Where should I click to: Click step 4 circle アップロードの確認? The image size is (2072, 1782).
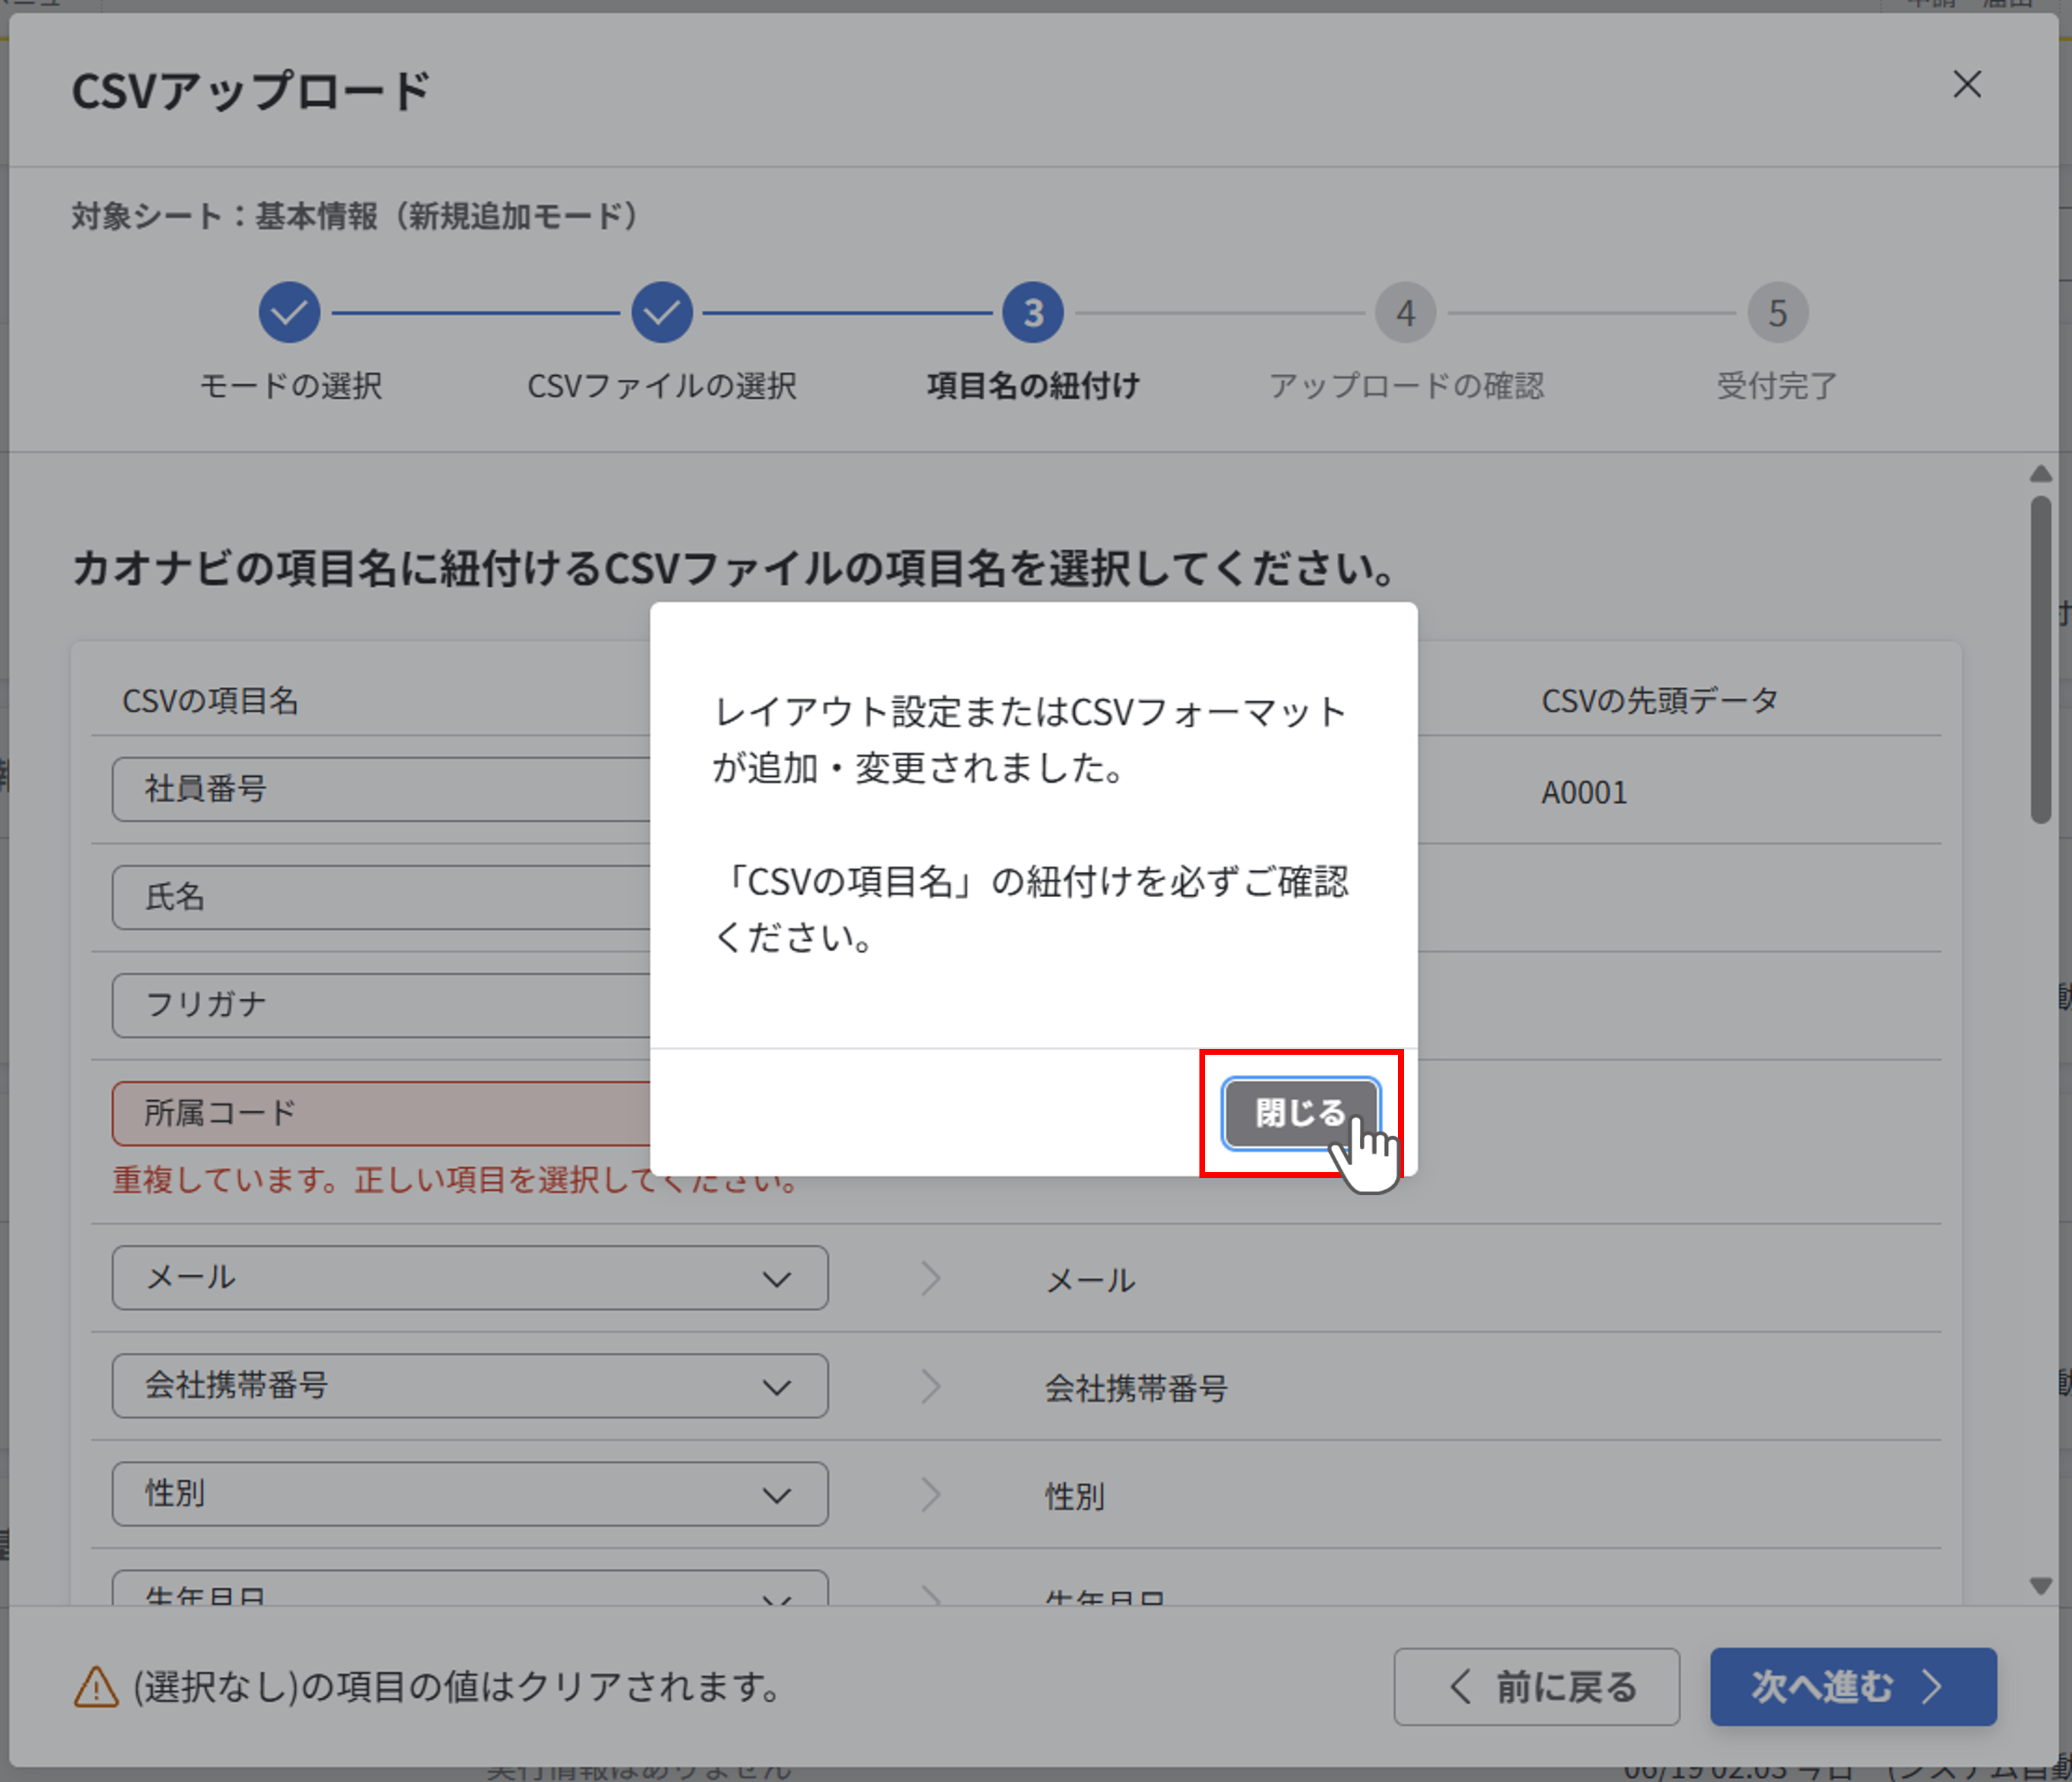[x=1405, y=313]
